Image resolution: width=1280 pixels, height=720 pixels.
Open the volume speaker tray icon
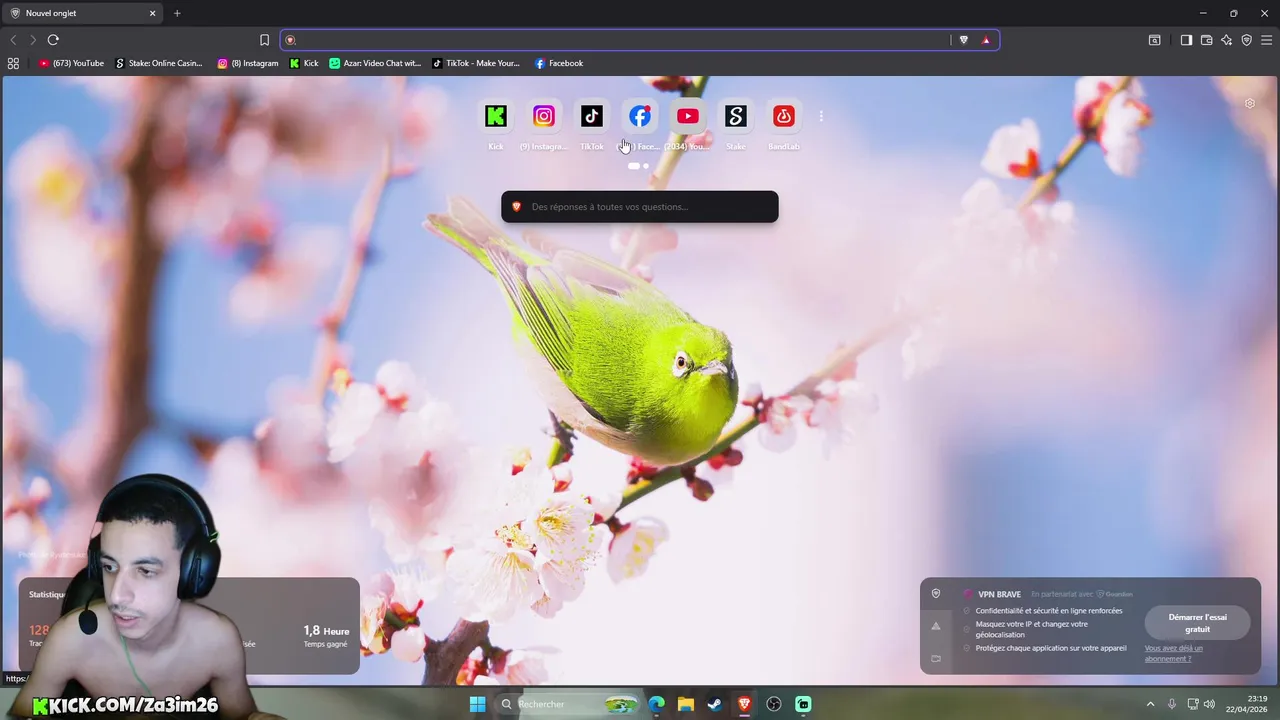pos(1209,704)
